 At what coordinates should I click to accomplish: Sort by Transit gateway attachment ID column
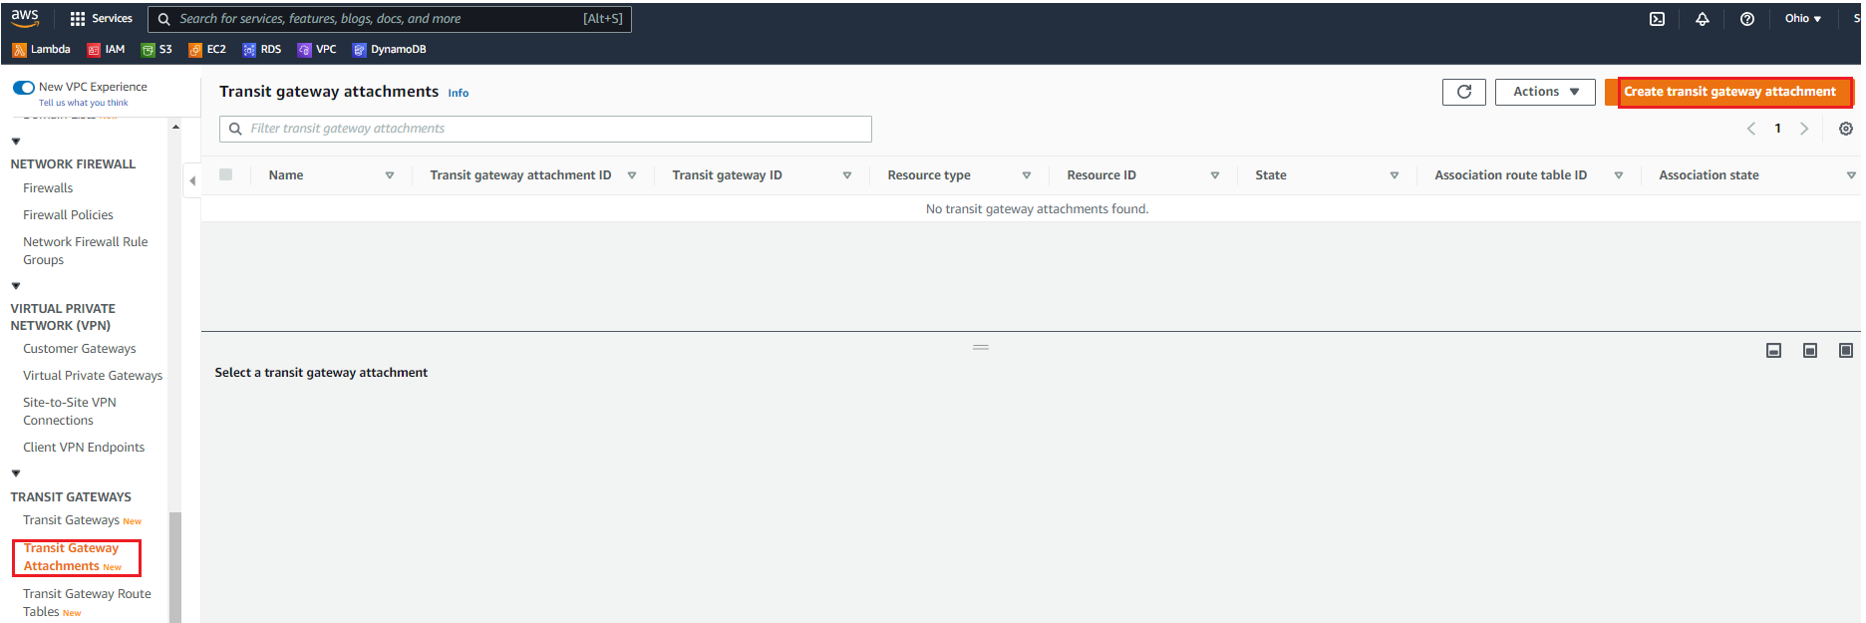pyautogui.click(x=632, y=176)
